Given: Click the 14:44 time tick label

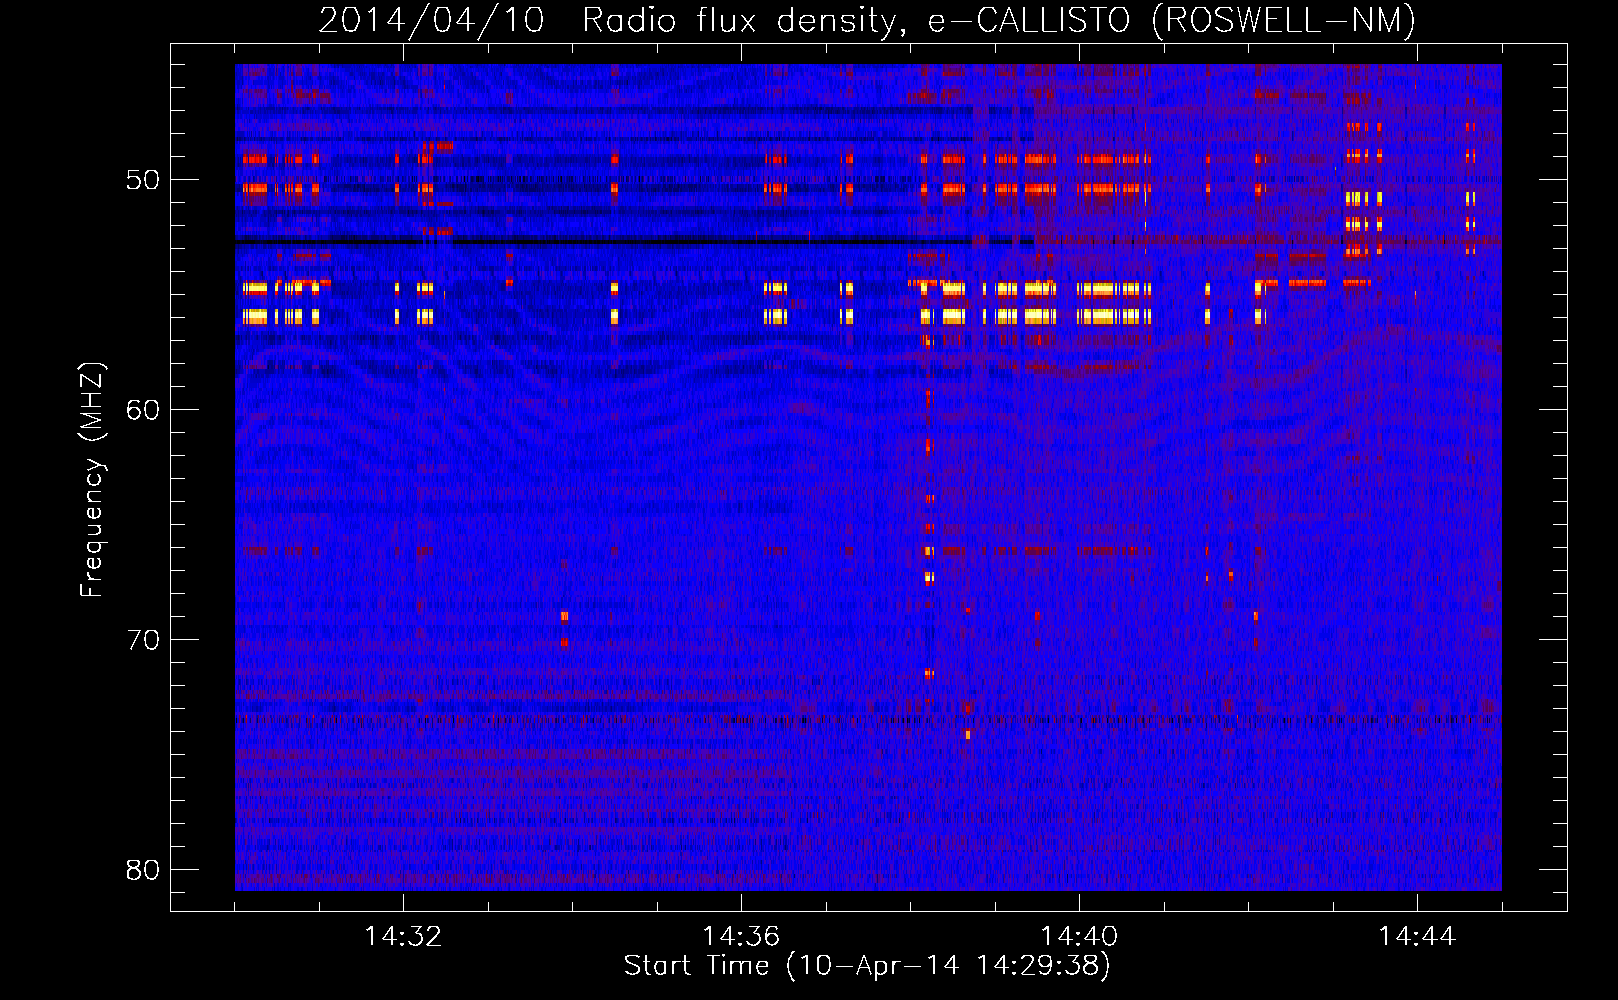Looking at the screenshot, I should pyautogui.click(x=1417, y=936).
